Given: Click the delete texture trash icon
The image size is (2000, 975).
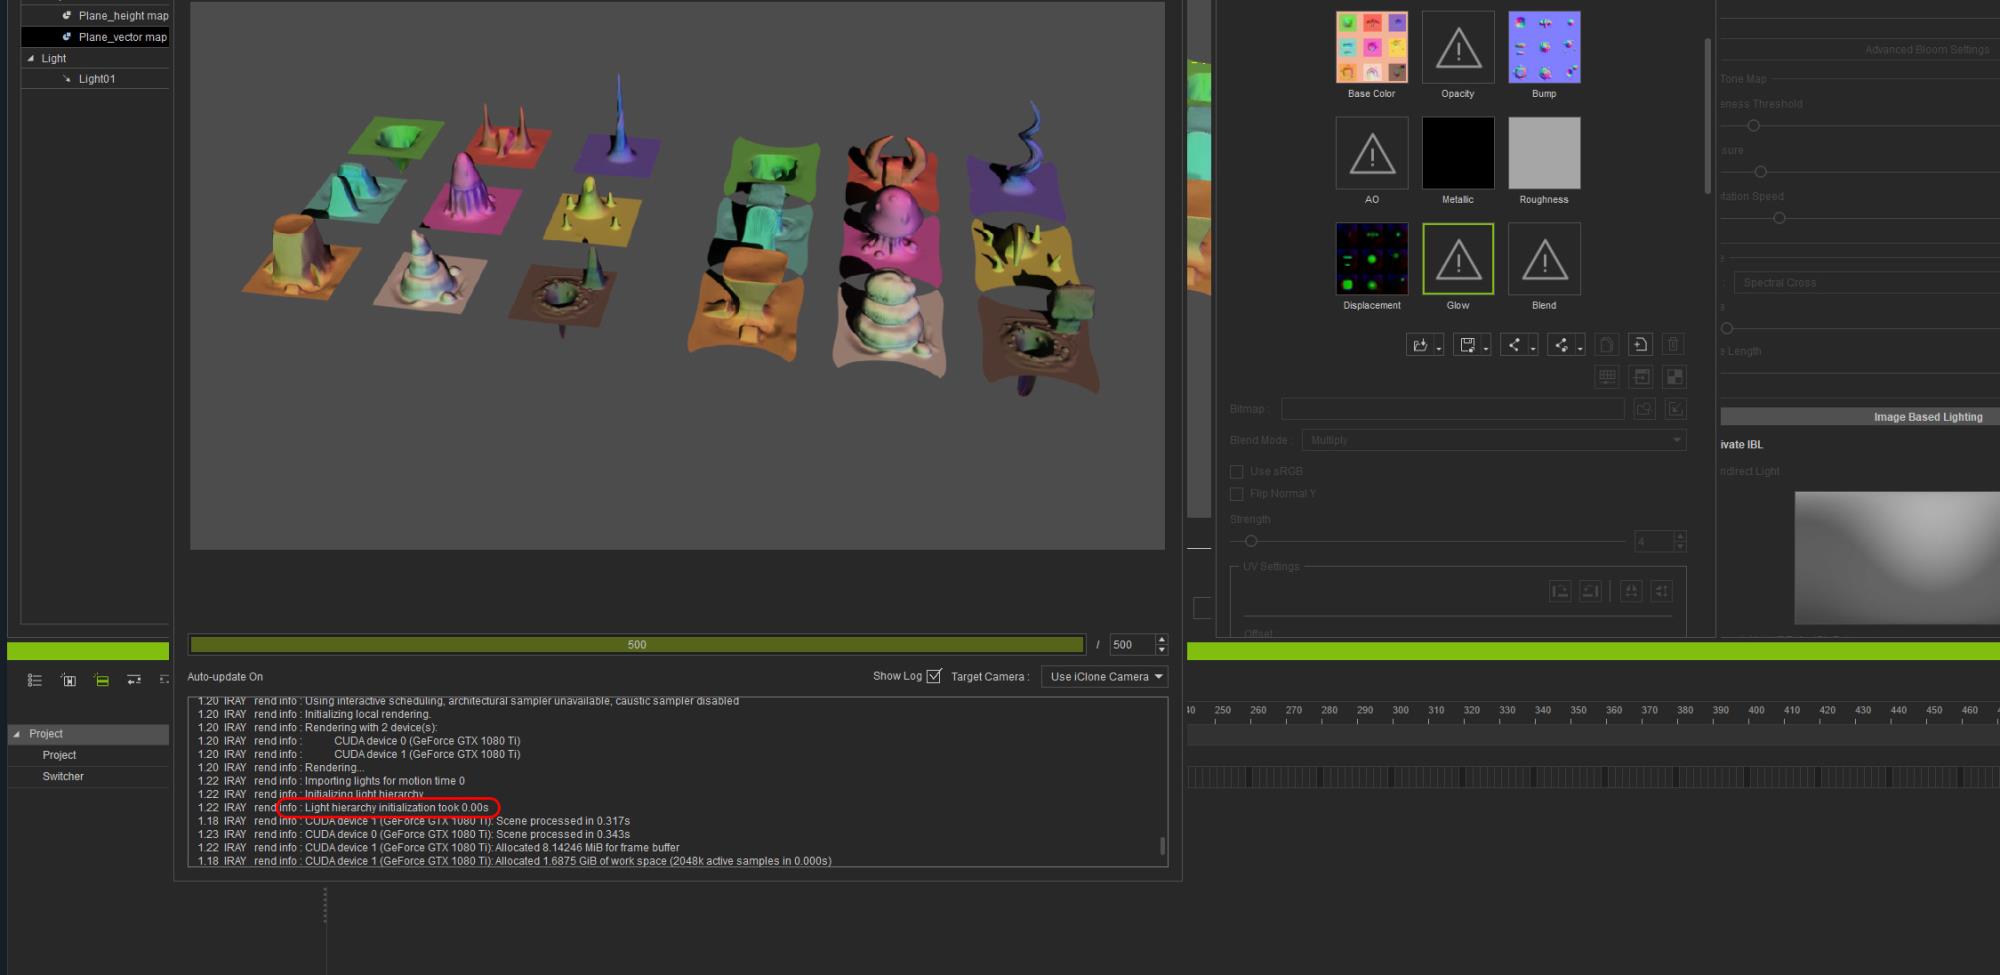Looking at the screenshot, I should pyautogui.click(x=1673, y=345).
